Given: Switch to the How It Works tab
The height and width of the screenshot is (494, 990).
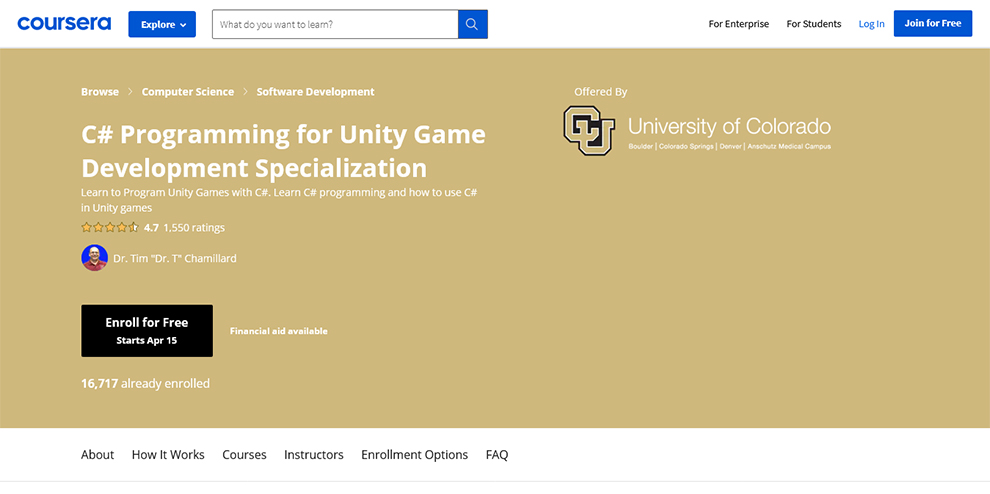Looking at the screenshot, I should (x=168, y=455).
